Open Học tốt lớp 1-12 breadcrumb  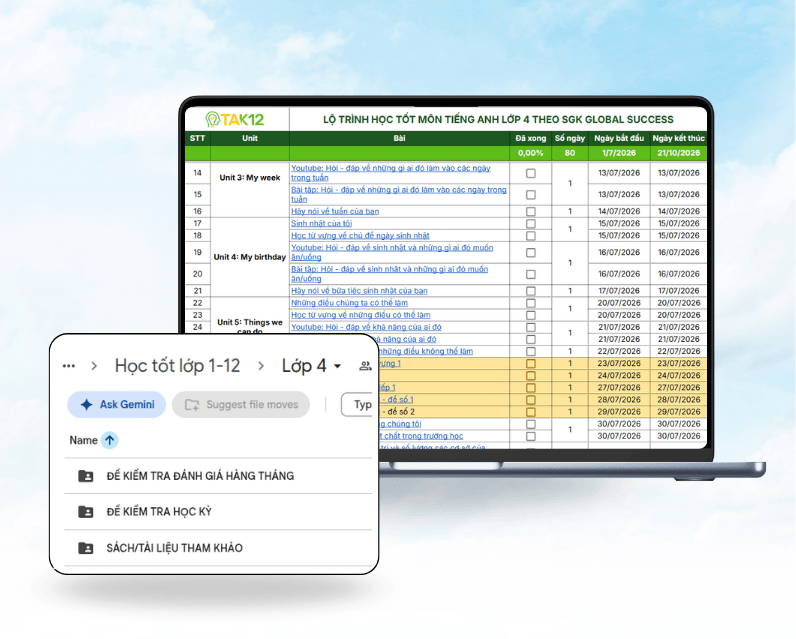point(177,366)
